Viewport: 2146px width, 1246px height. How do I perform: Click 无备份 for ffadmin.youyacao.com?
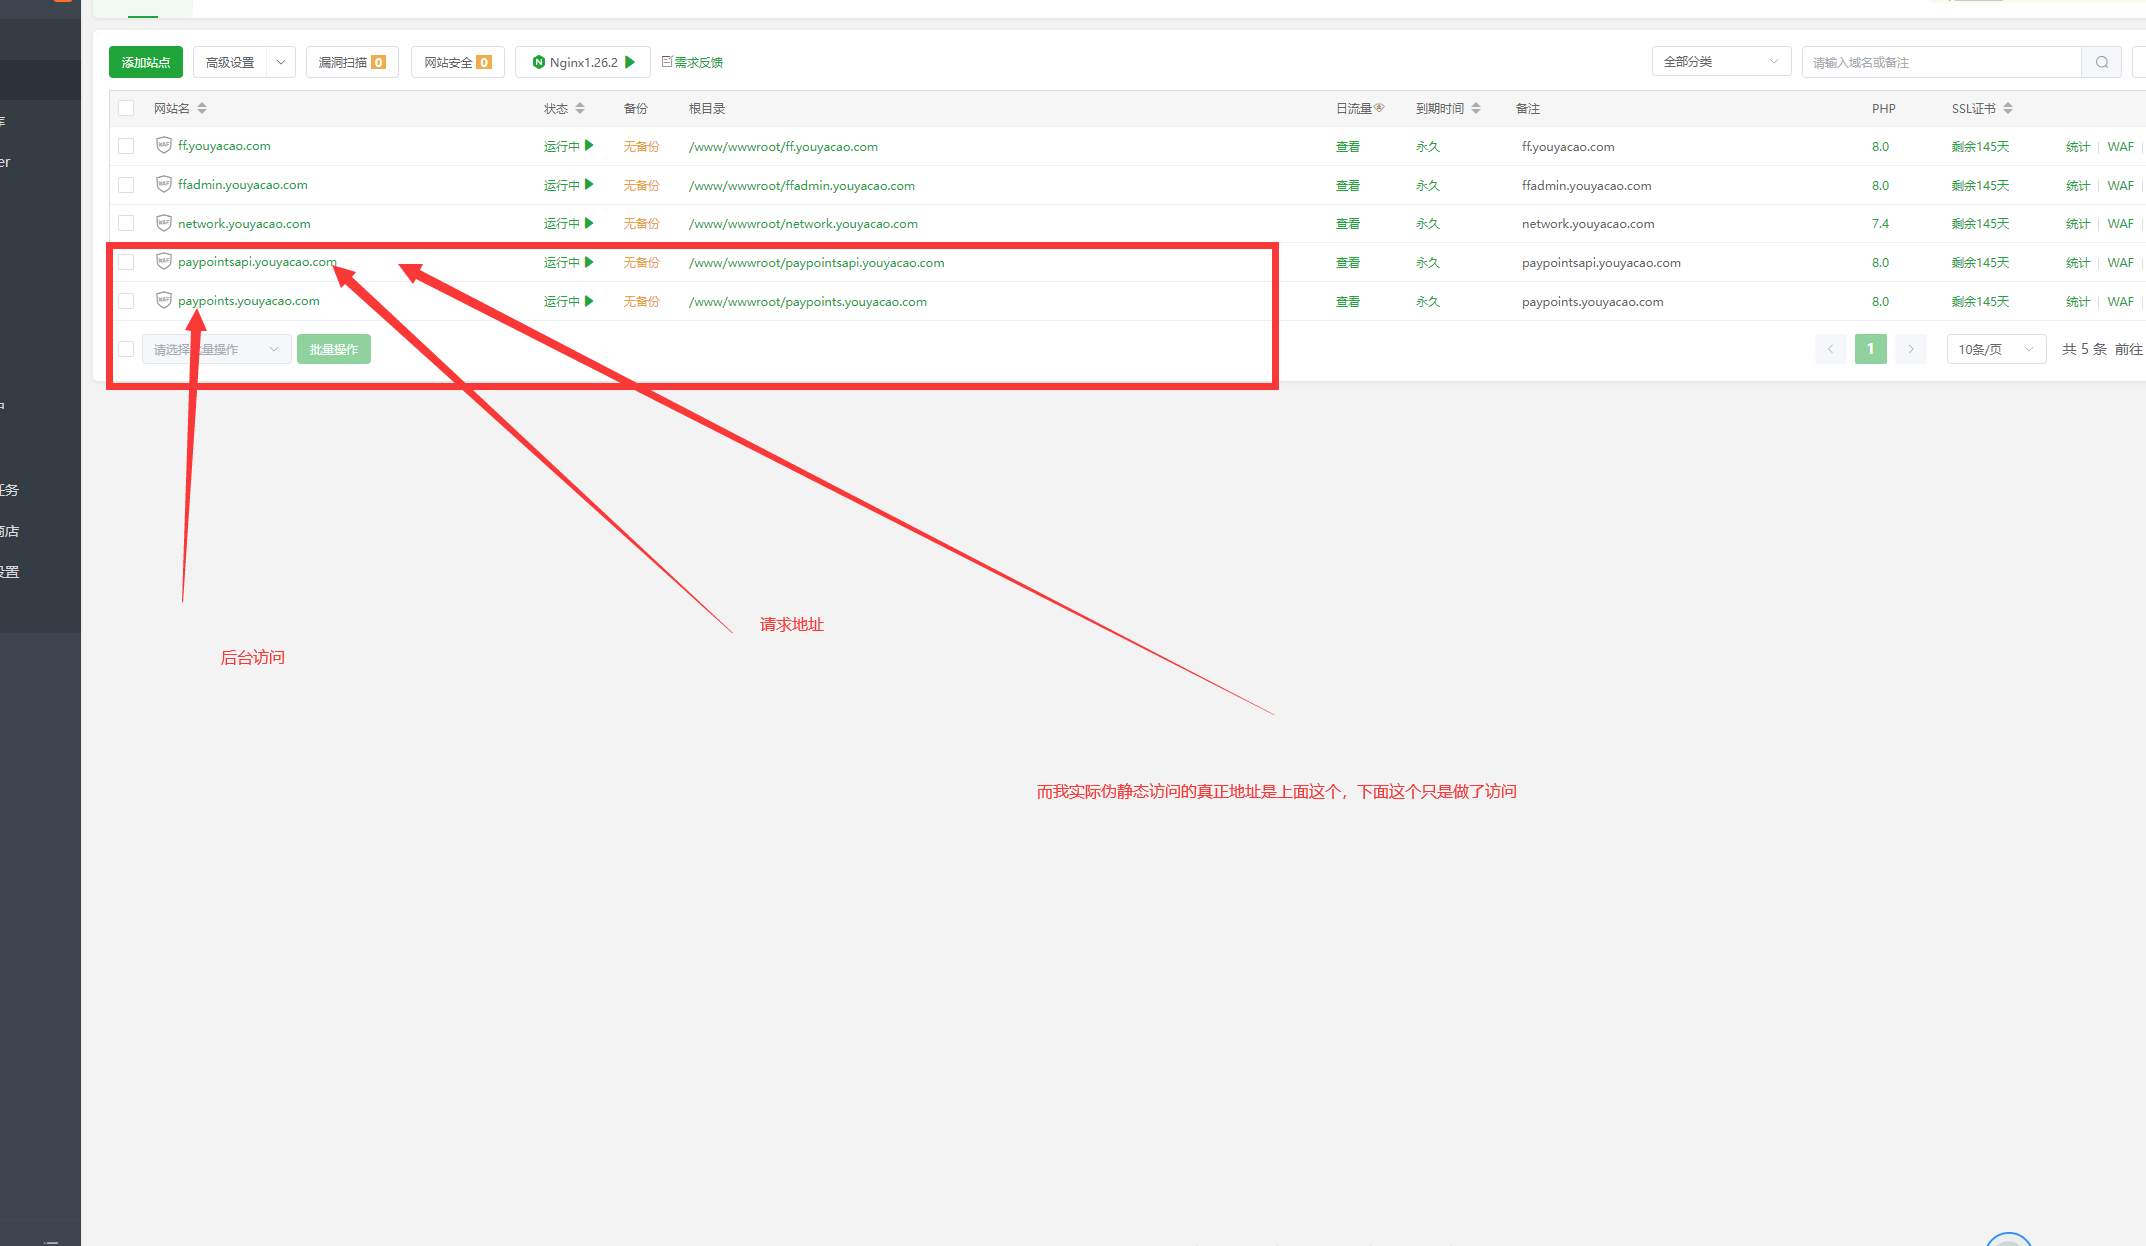point(641,185)
